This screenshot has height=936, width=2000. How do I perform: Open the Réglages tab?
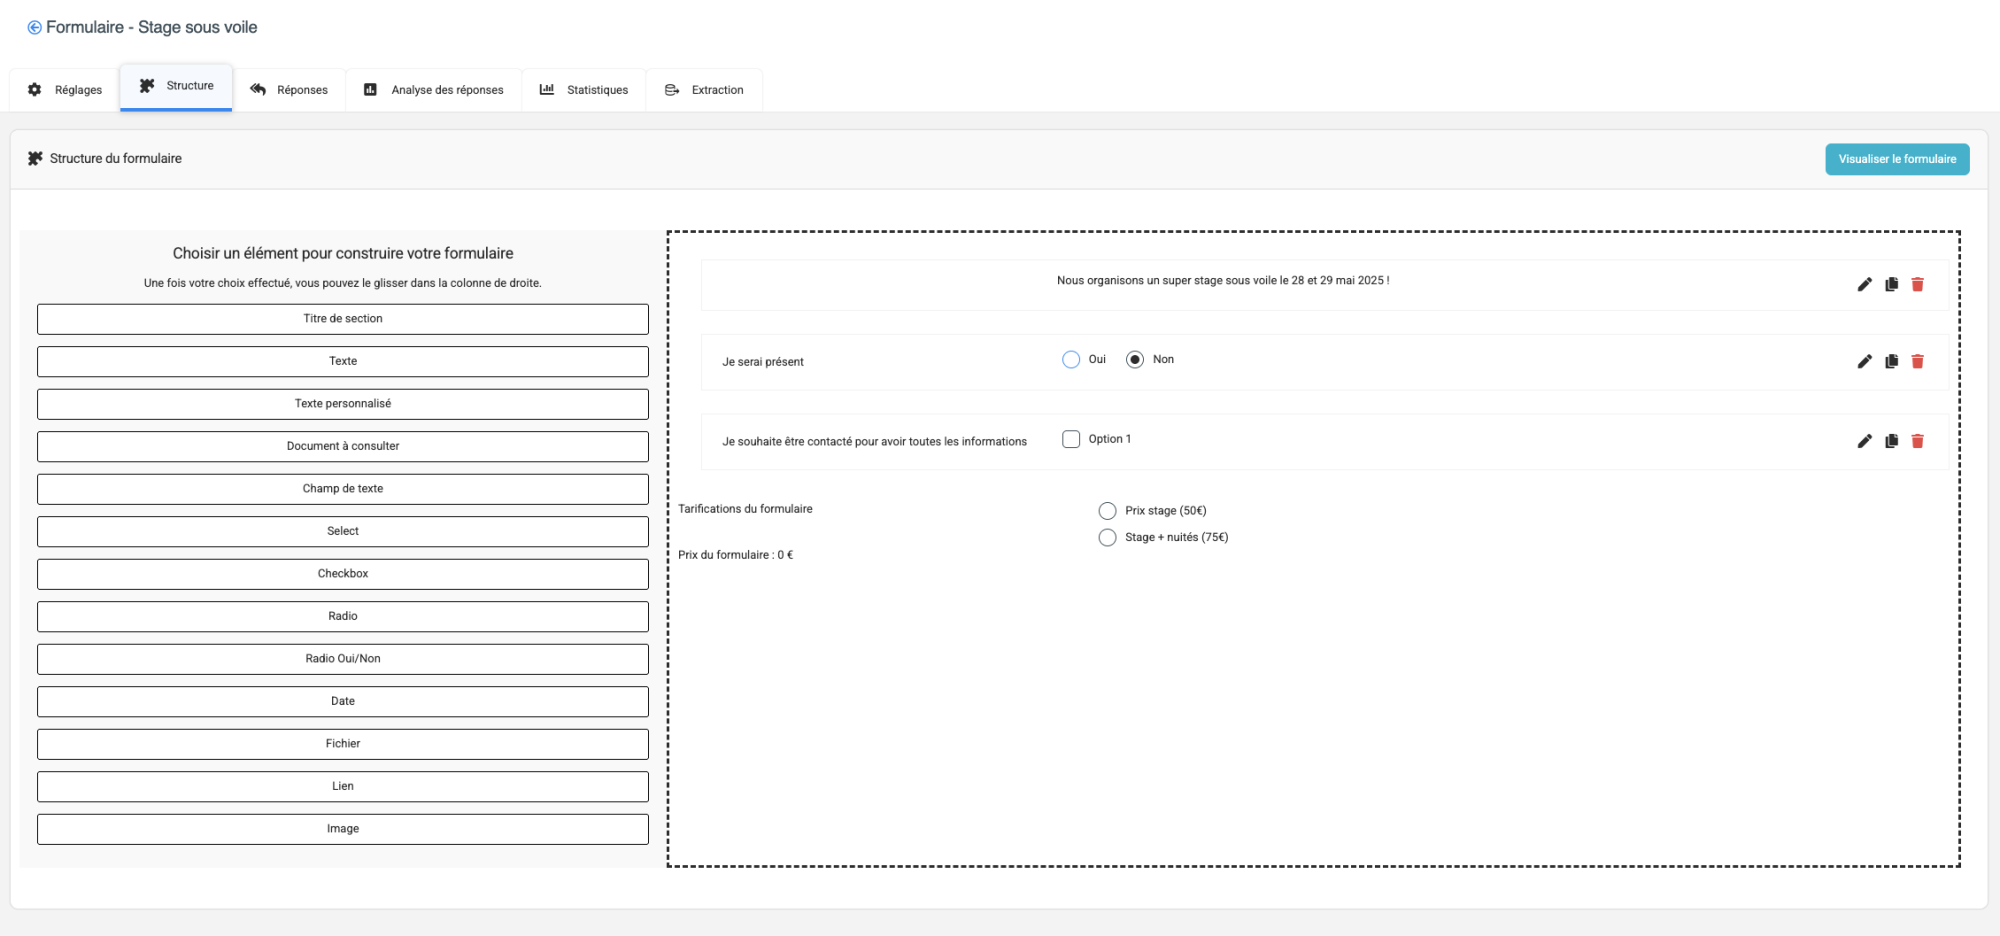(65, 90)
